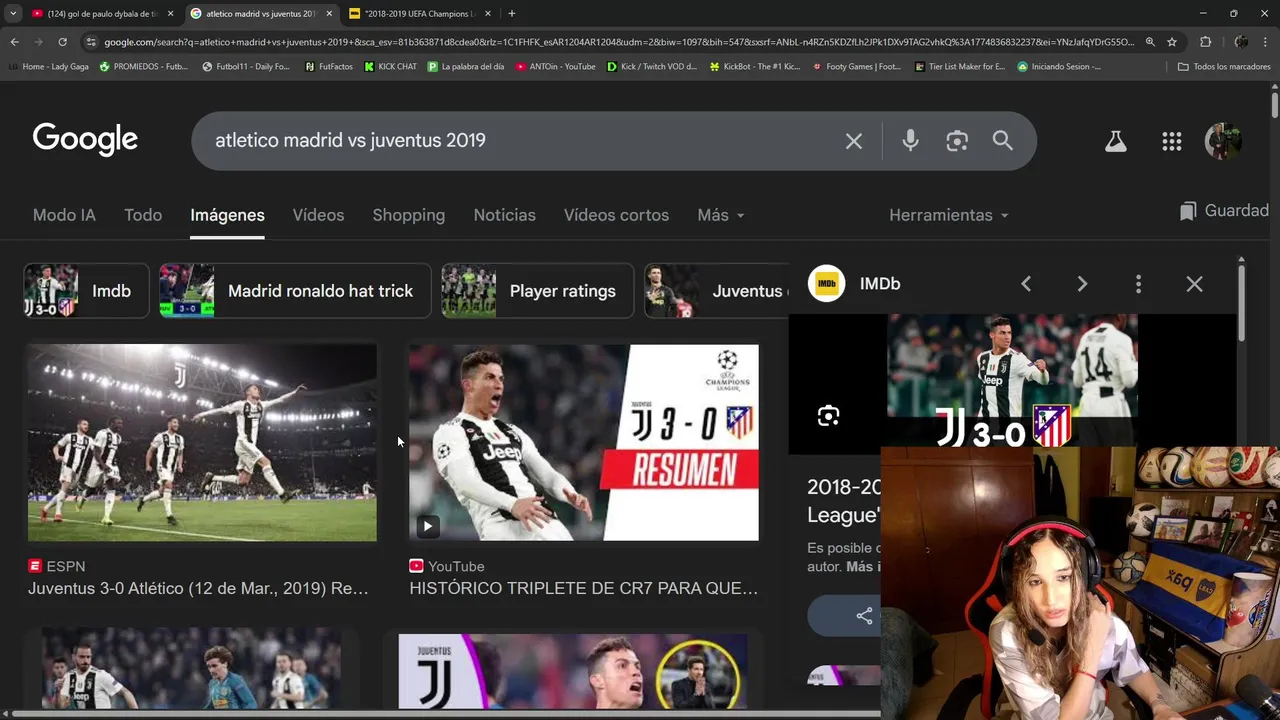Switch to Videos results tab
Viewport: 1280px width, 720px height.
pos(318,215)
